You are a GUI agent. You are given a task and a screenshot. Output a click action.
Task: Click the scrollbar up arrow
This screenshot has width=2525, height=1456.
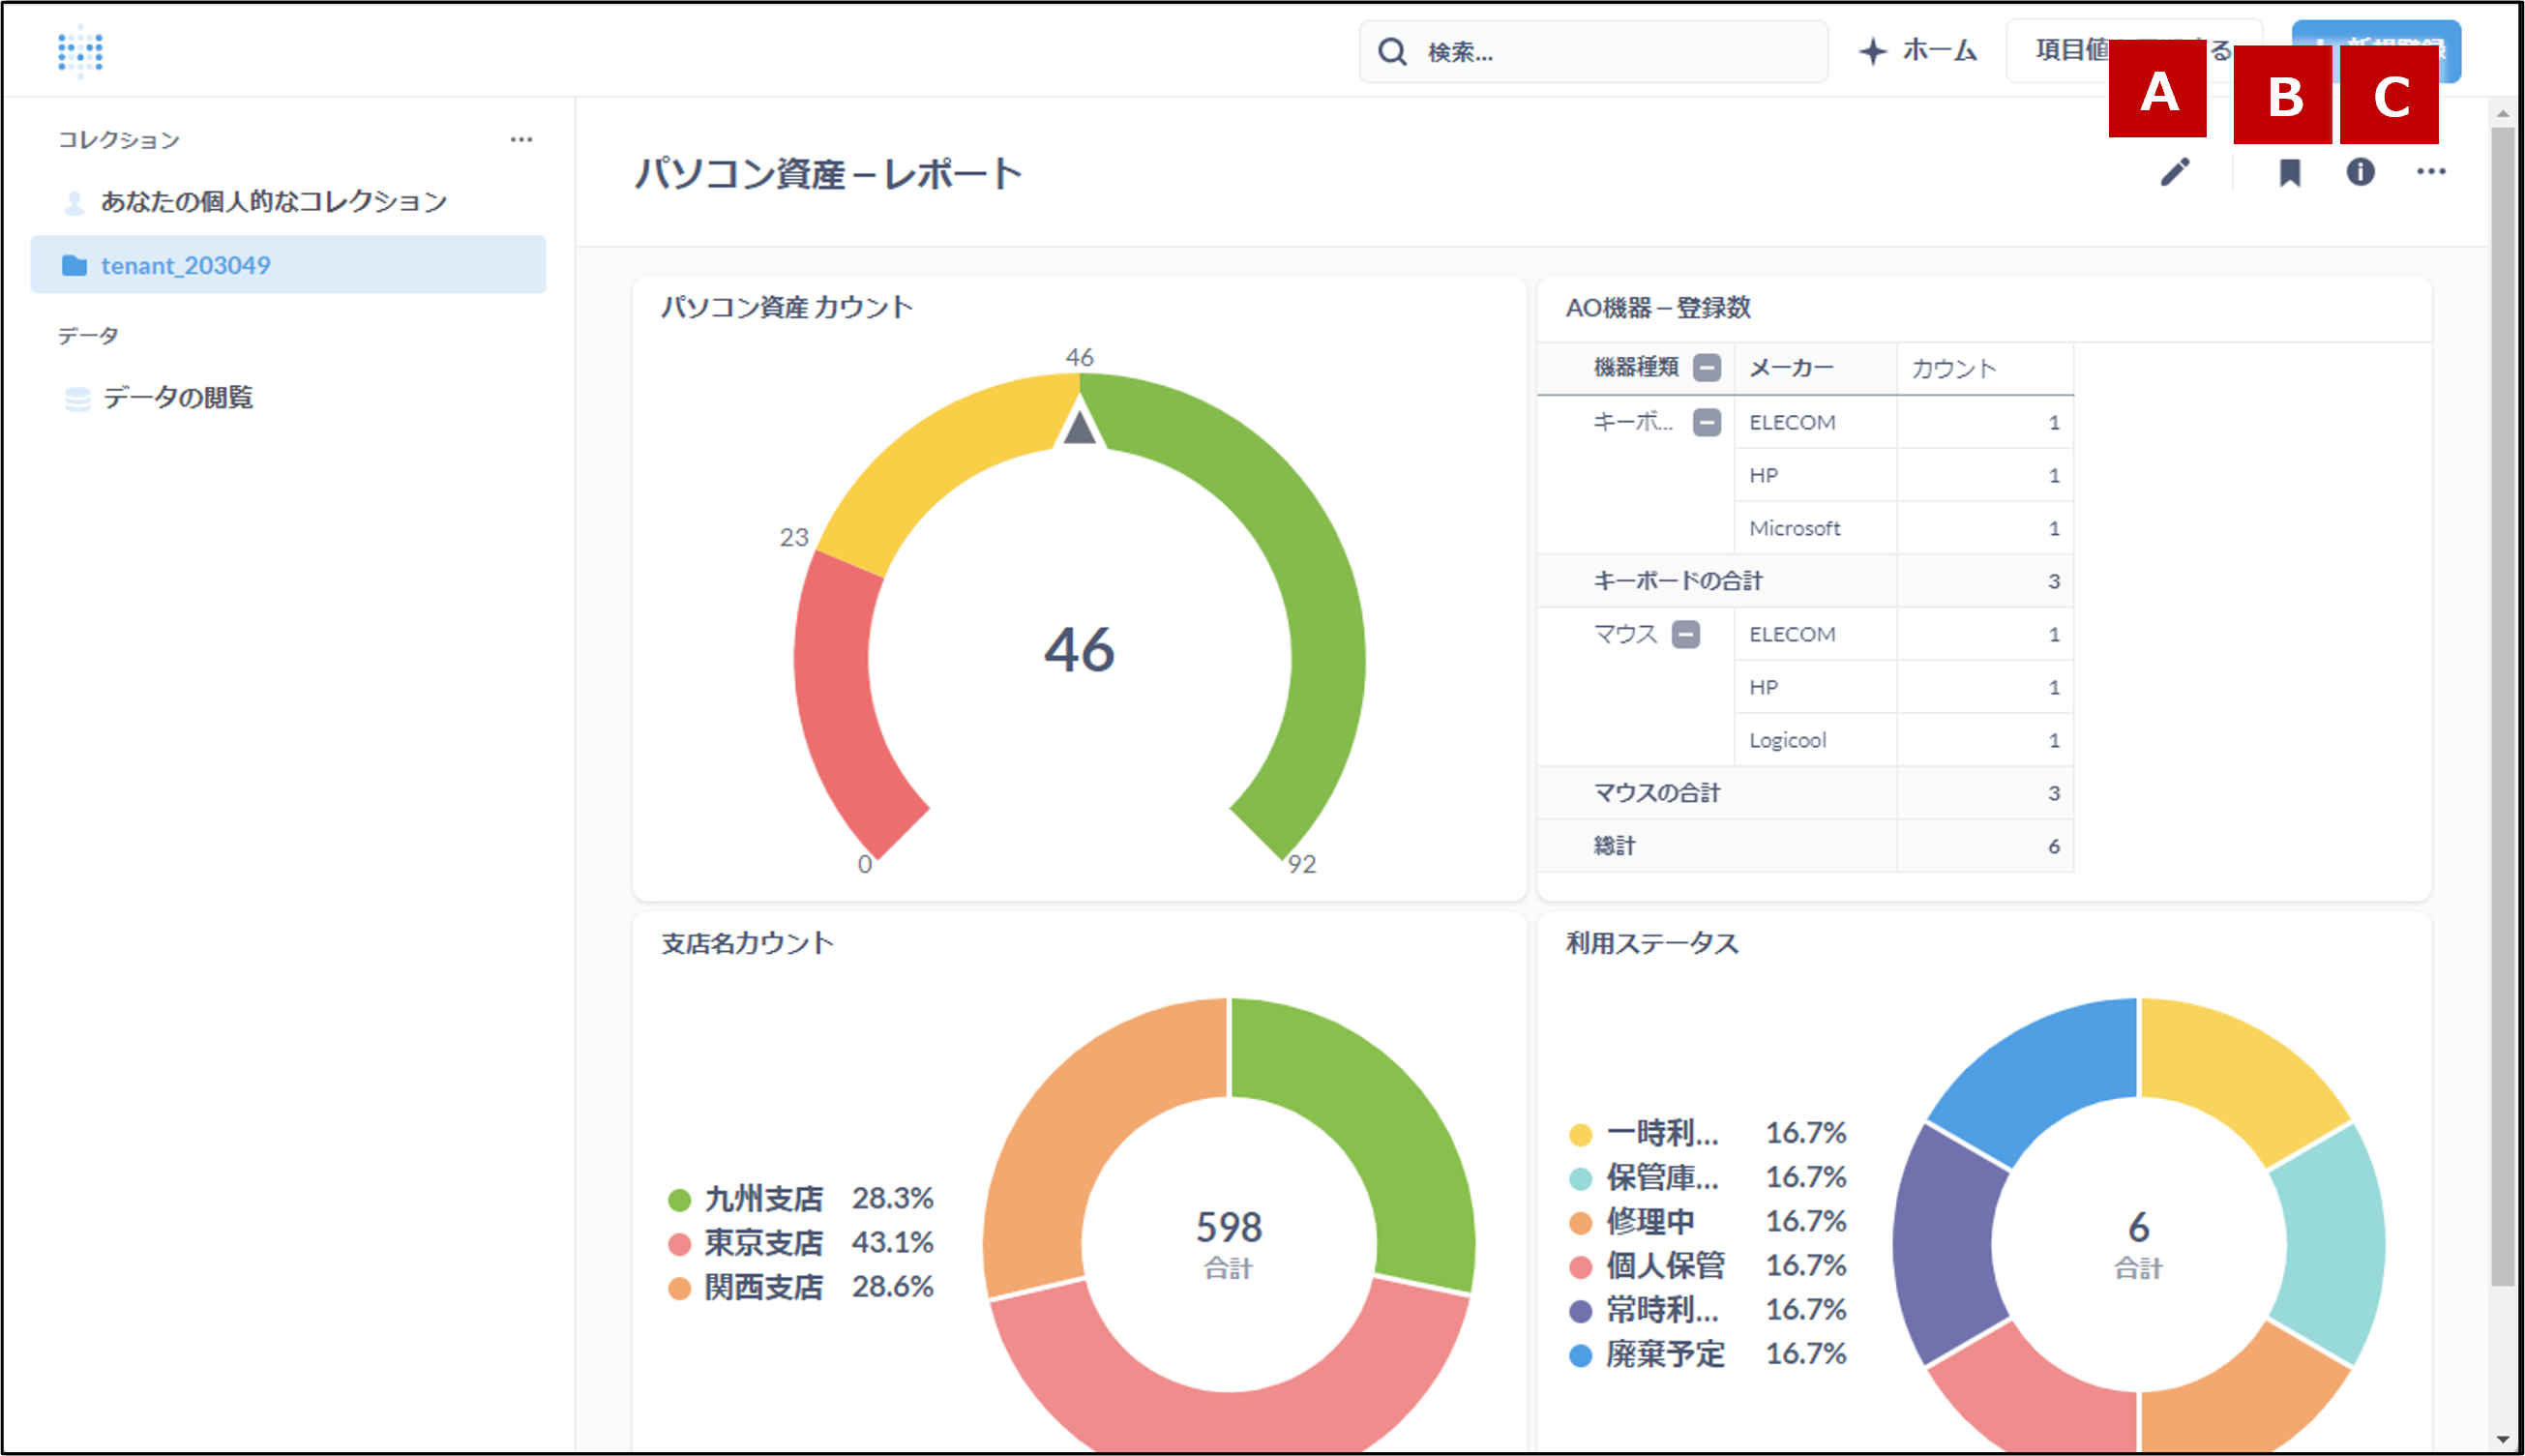point(2503,113)
